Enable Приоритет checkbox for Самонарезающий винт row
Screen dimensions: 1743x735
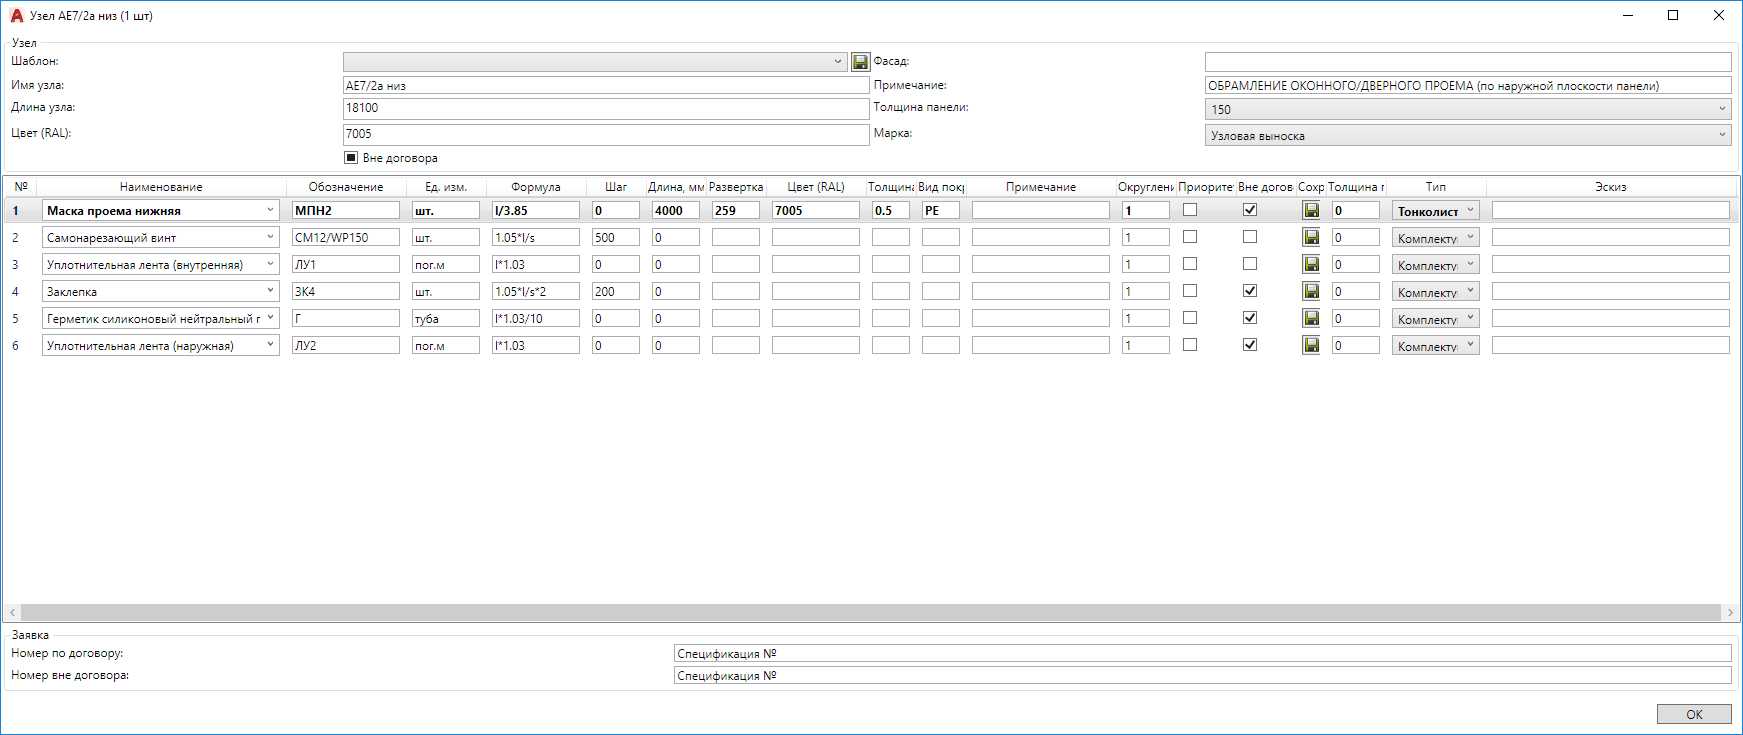click(x=1190, y=237)
